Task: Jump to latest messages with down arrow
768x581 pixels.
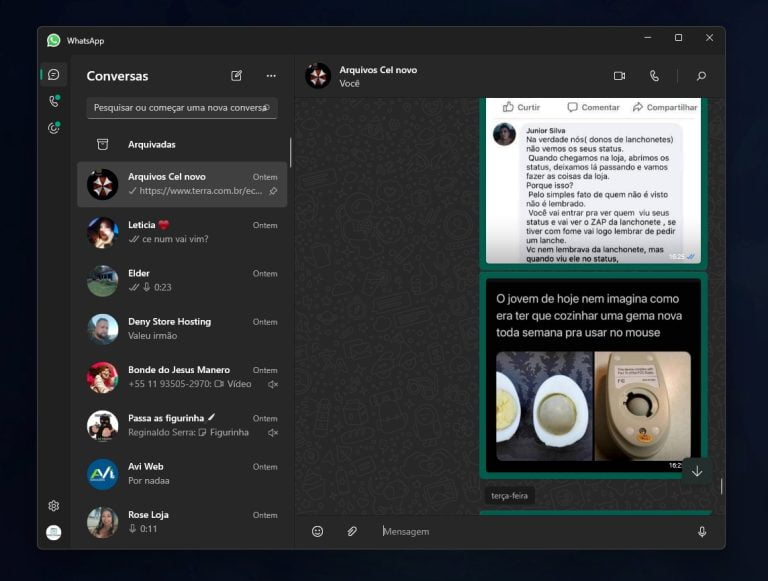Action: 697,471
